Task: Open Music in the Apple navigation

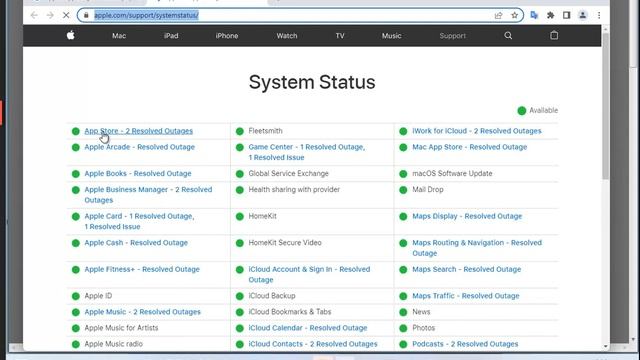Action: [391, 36]
